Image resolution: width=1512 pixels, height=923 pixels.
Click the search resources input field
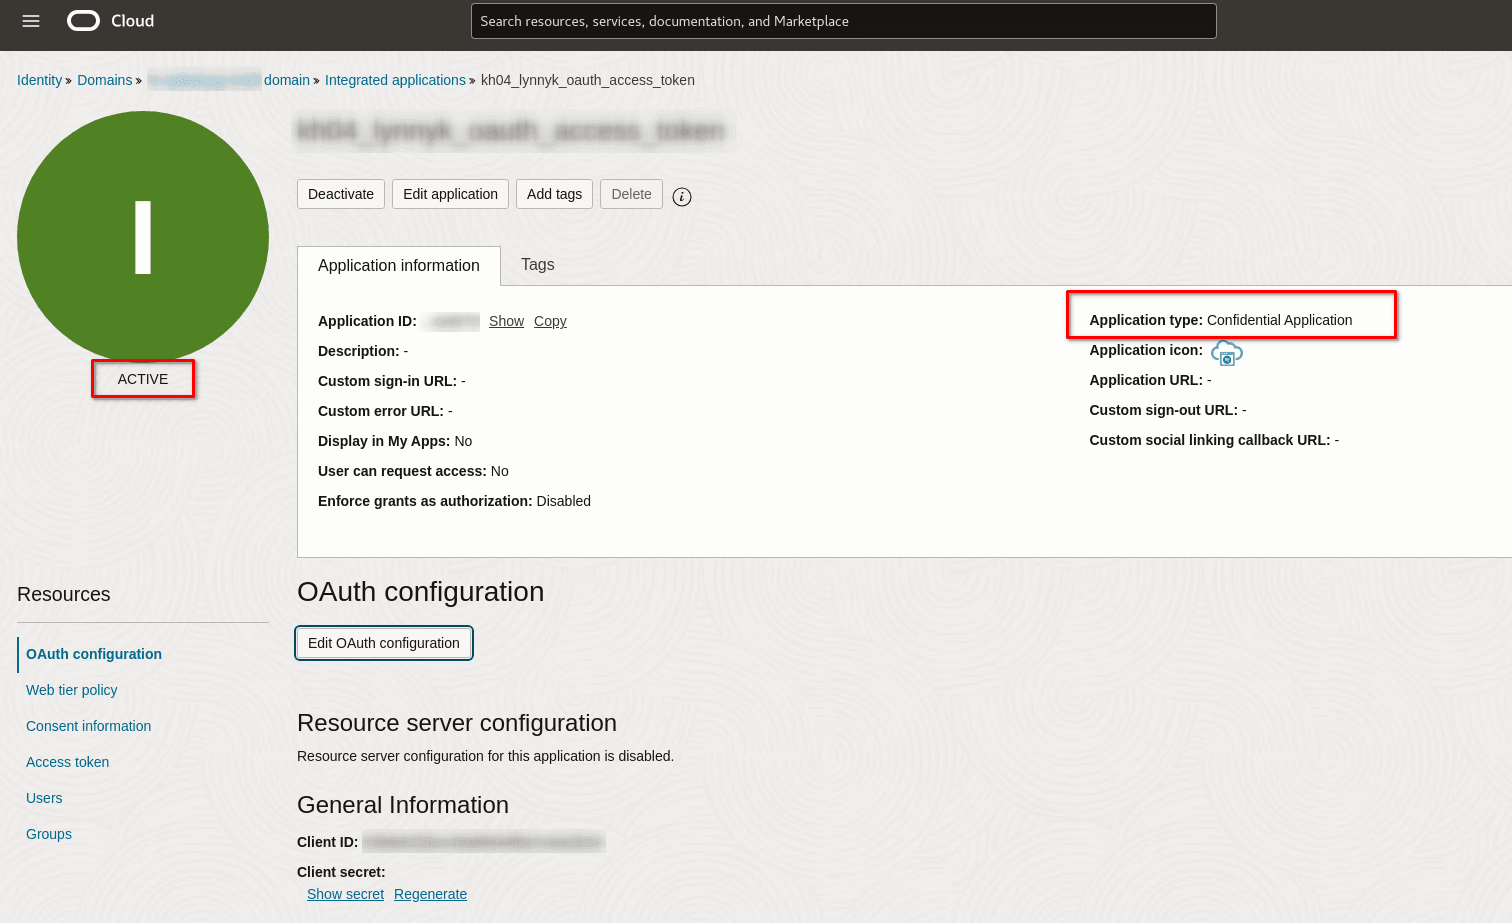pos(843,20)
